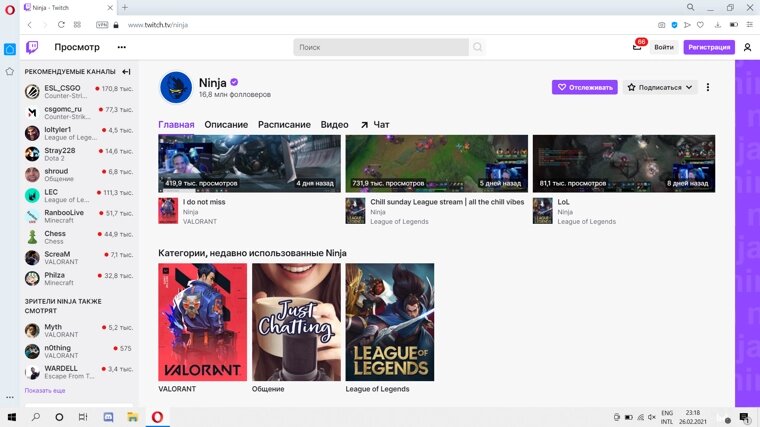Open the shroud channel
The width and height of the screenshot is (760, 427).
click(79, 174)
